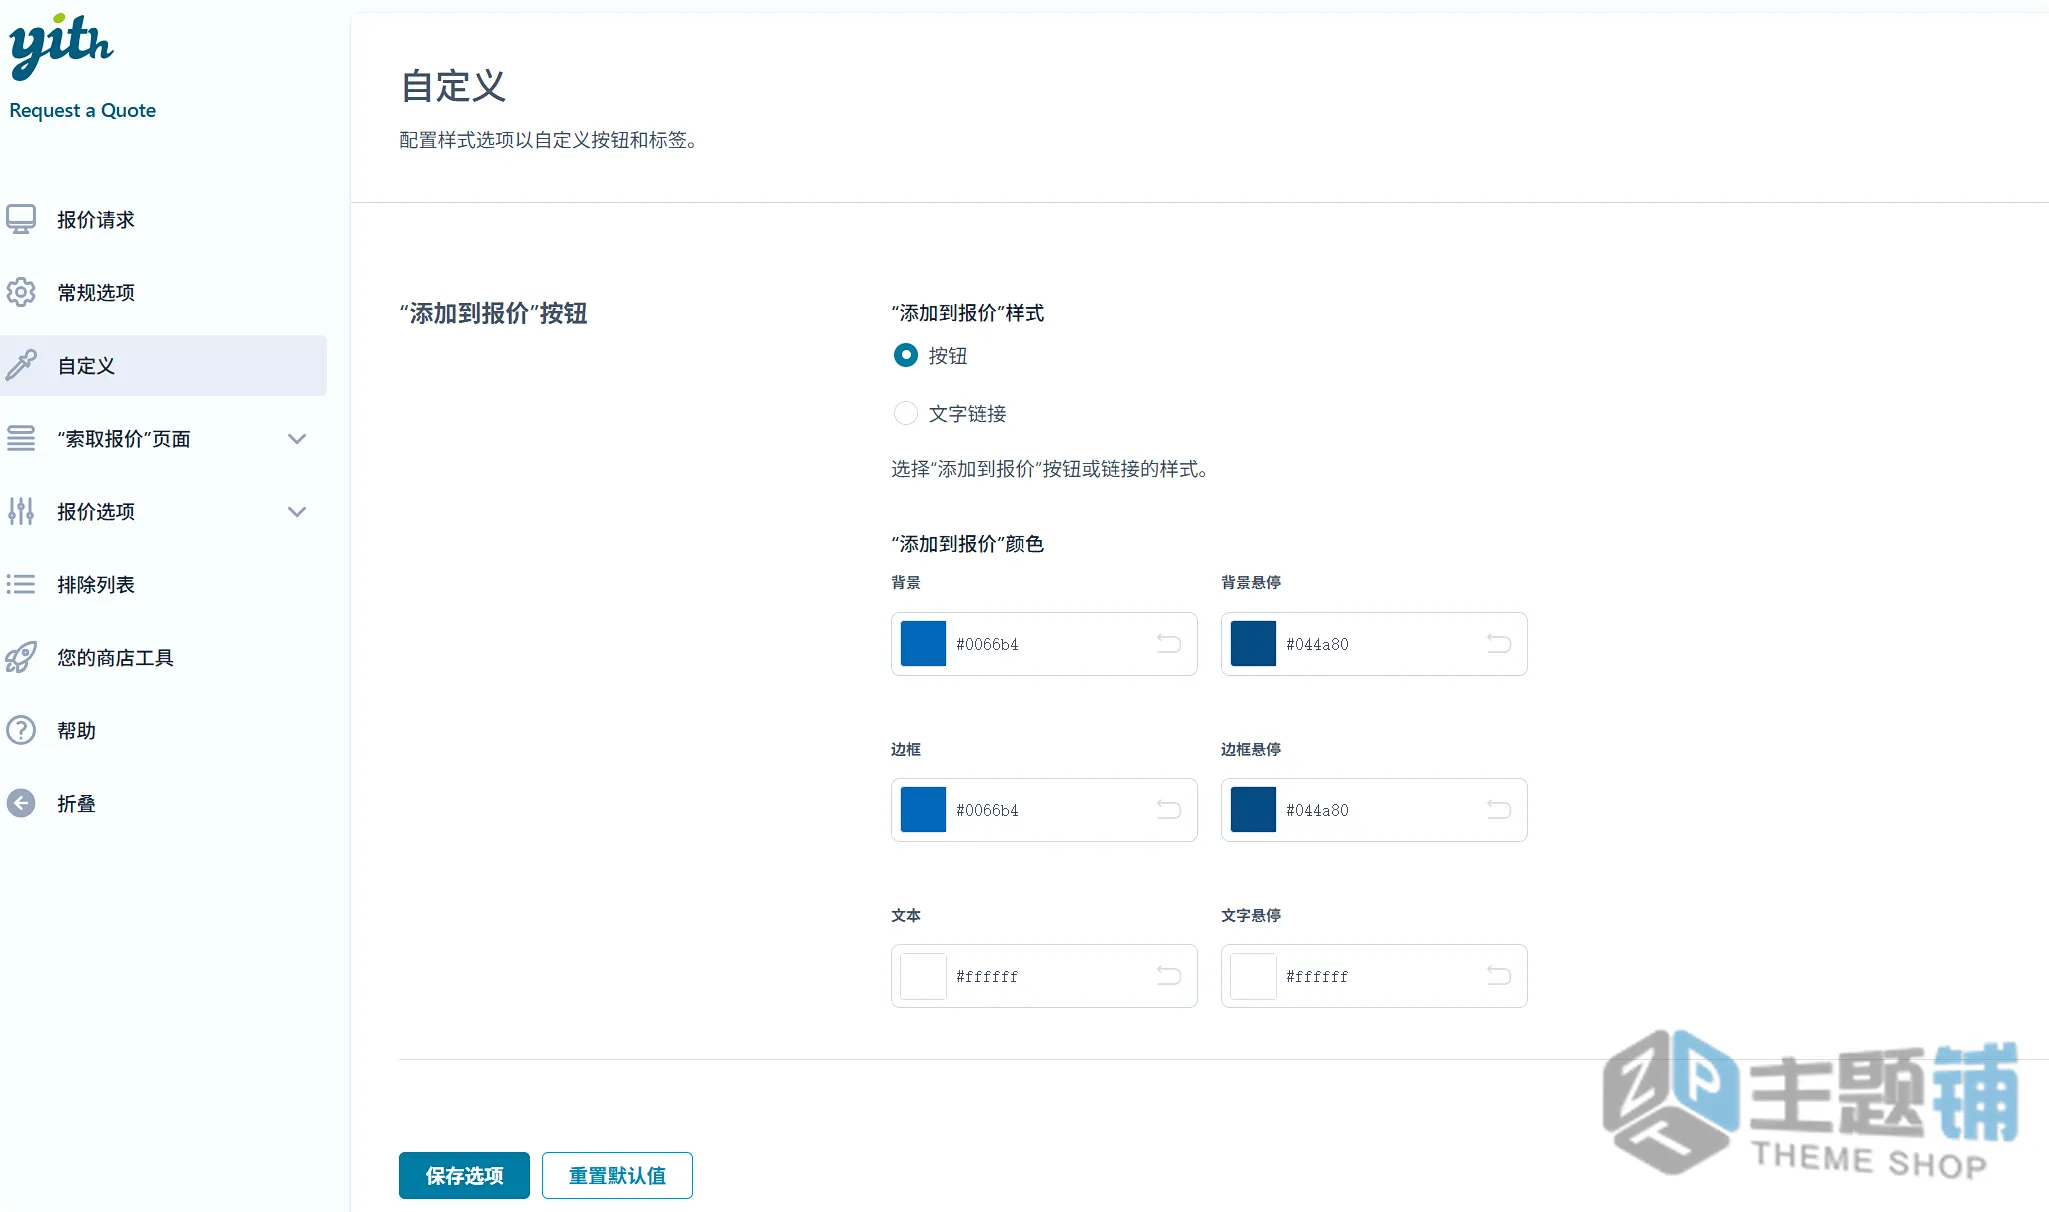Select the 按钮 style radio option
Screen dimensions: 2049x1212
tap(905, 355)
